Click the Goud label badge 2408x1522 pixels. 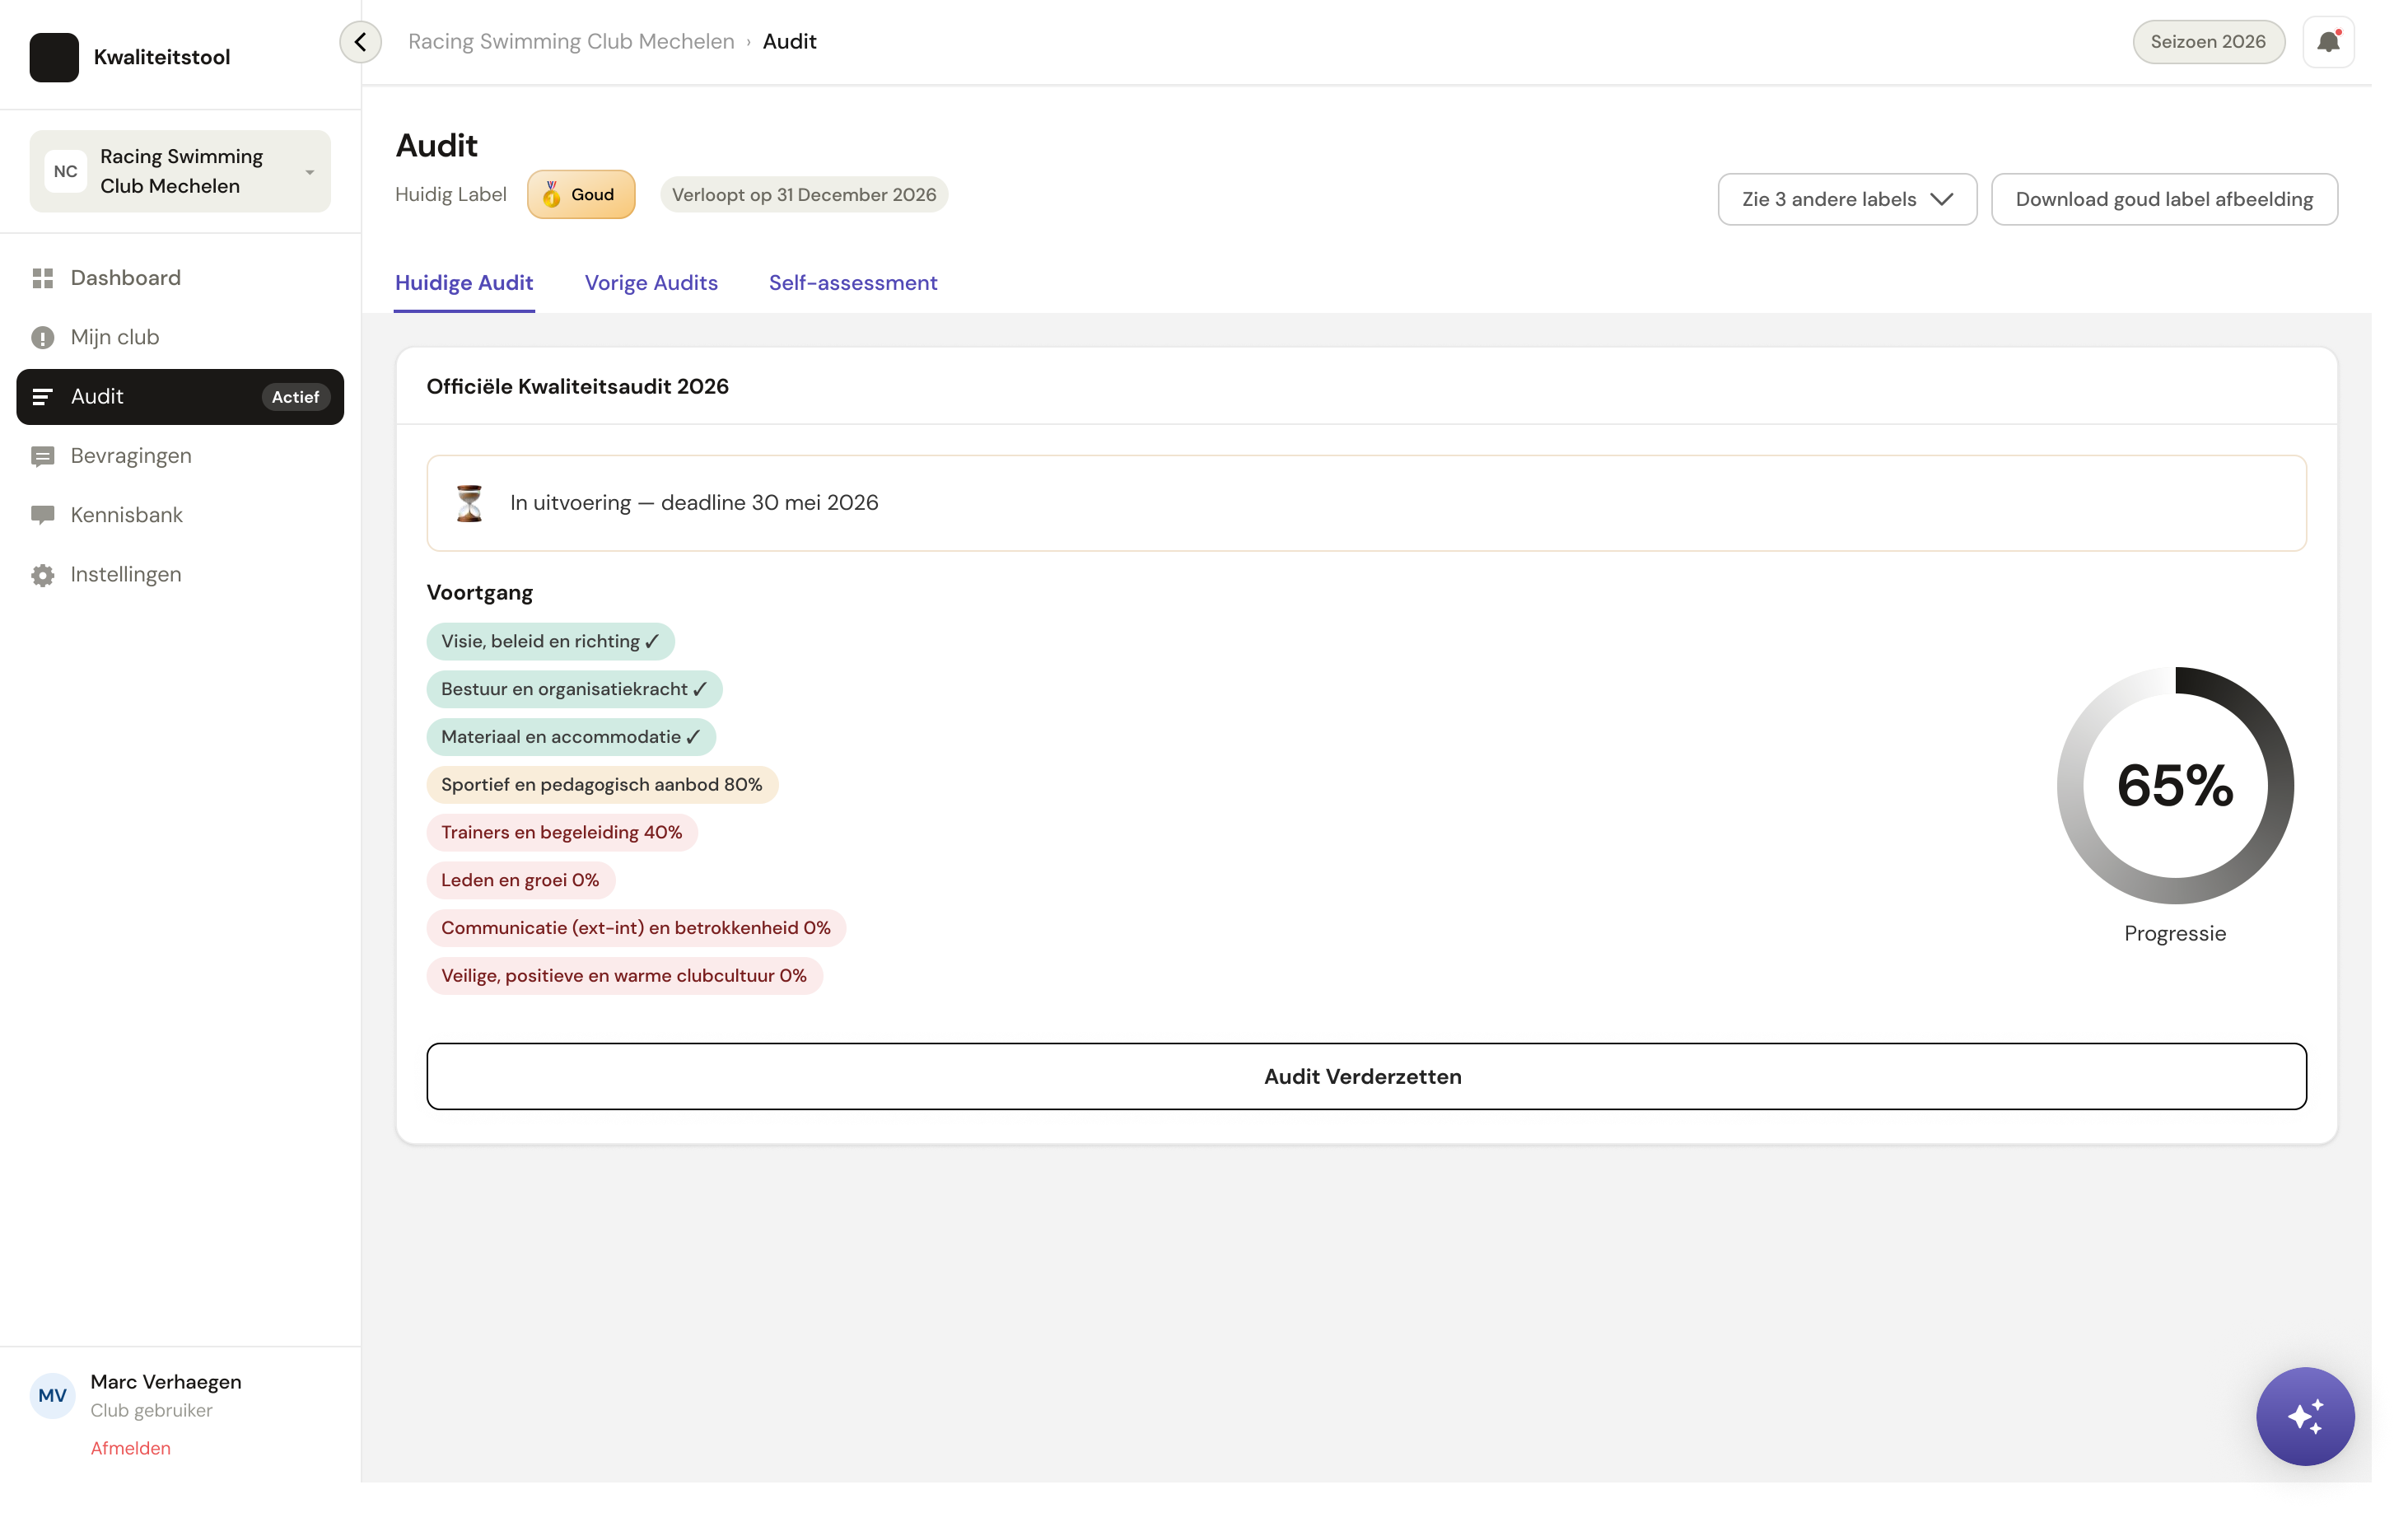coord(581,195)
